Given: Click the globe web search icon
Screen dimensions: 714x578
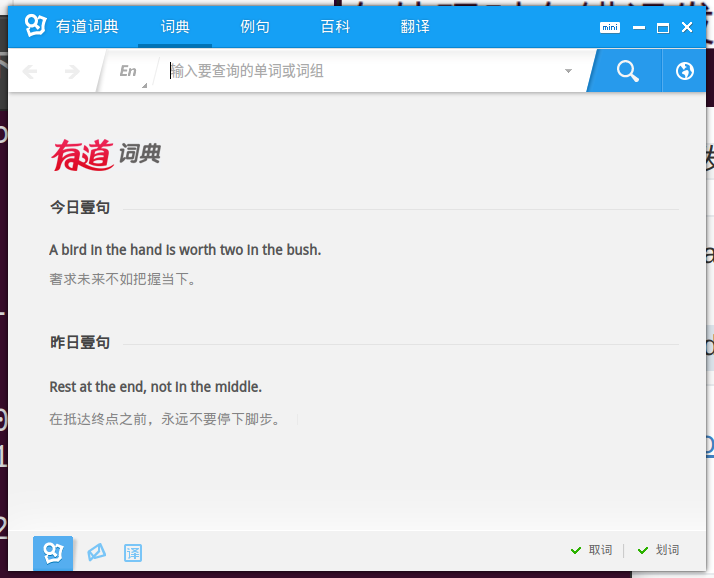Looking at the screenshot, I should click(x=684, y=71).
